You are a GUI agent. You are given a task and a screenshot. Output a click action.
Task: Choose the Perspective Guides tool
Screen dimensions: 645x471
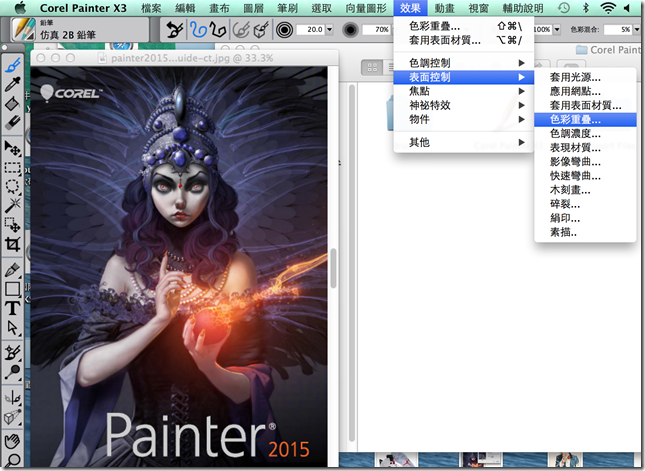coord(12,416)
